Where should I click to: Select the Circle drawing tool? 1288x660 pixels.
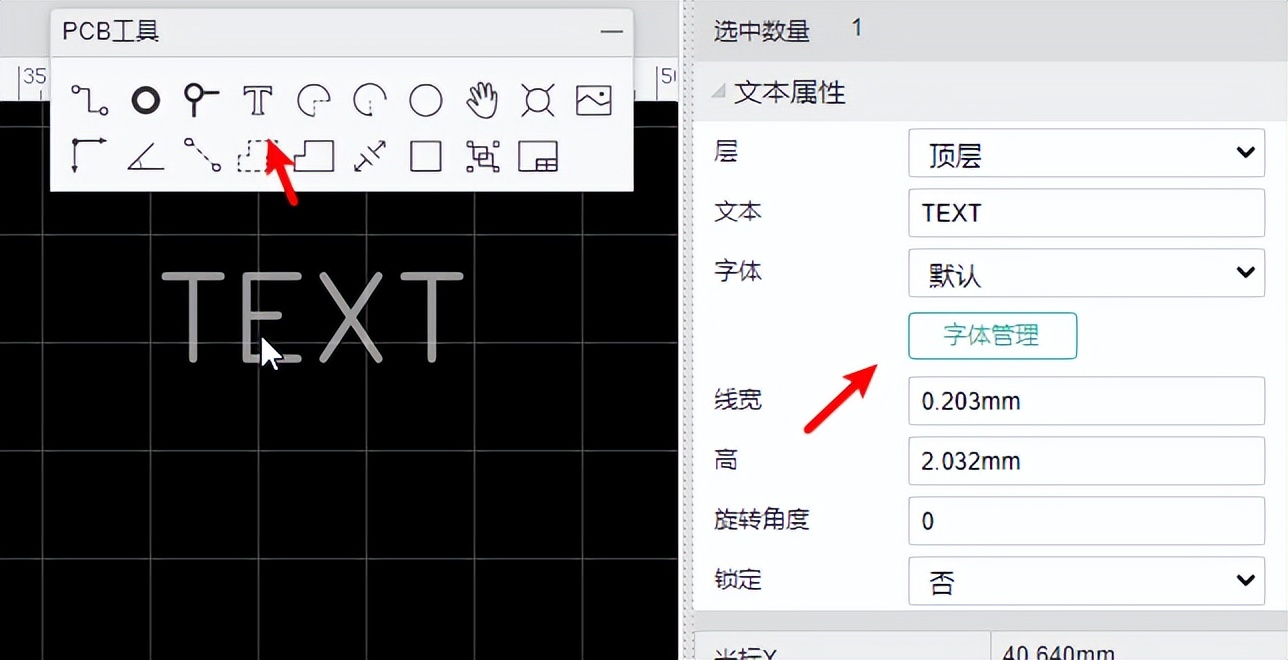[425, 100]
